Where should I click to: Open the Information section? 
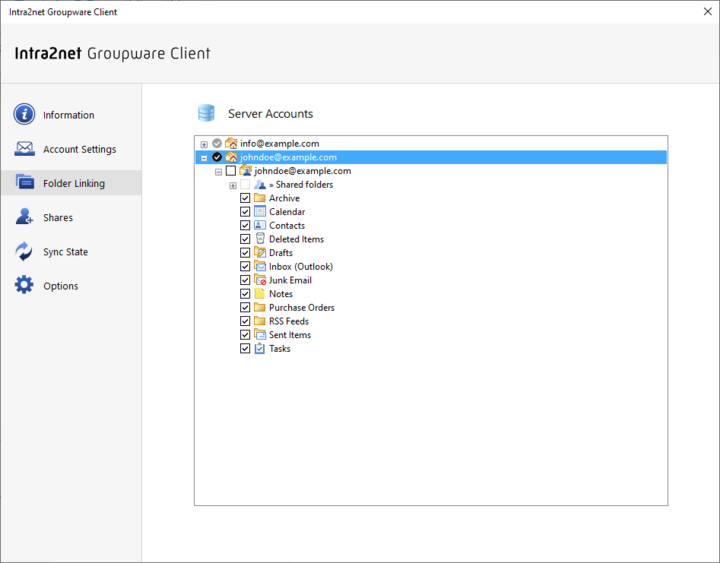click(x=71, y=115)
